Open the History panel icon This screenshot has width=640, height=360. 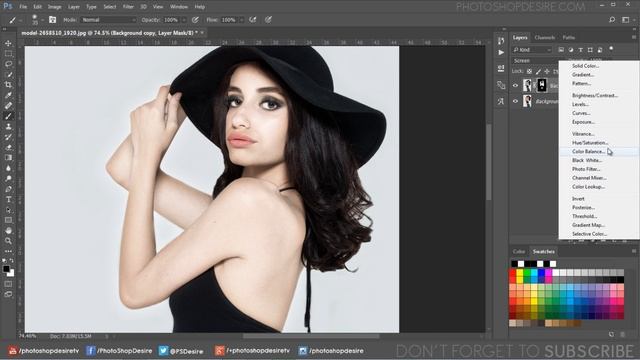tap(501, 40)
